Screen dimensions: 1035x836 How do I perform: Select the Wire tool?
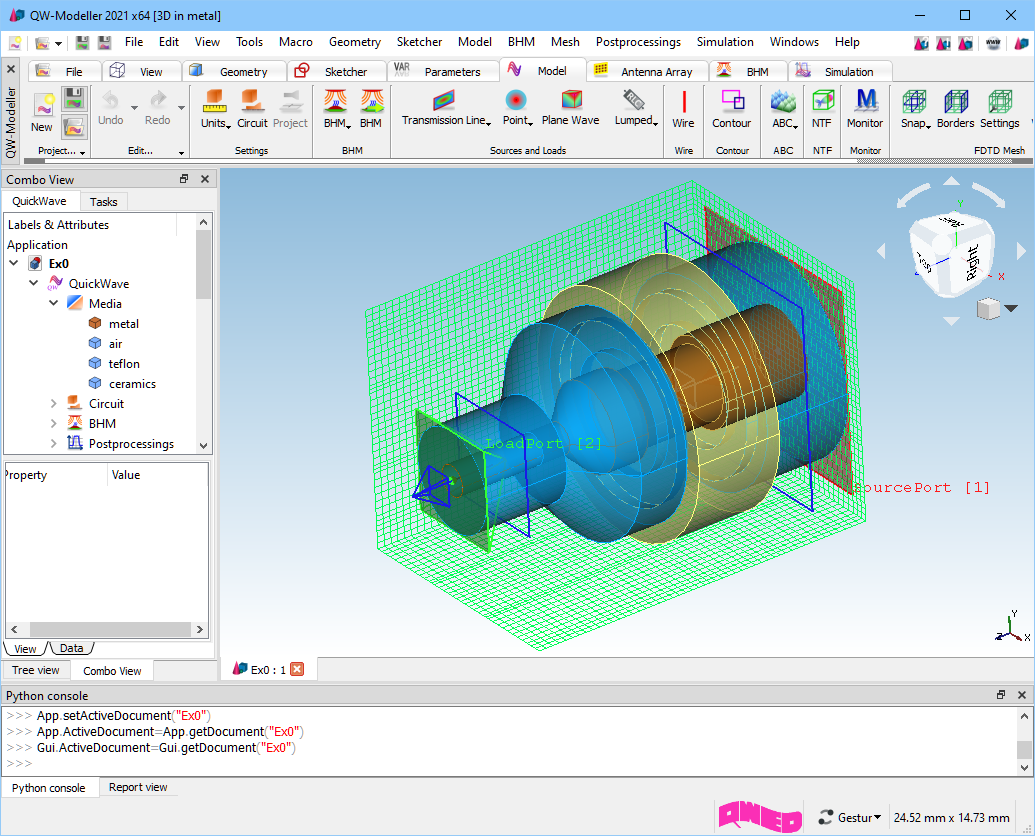[683, 110]
